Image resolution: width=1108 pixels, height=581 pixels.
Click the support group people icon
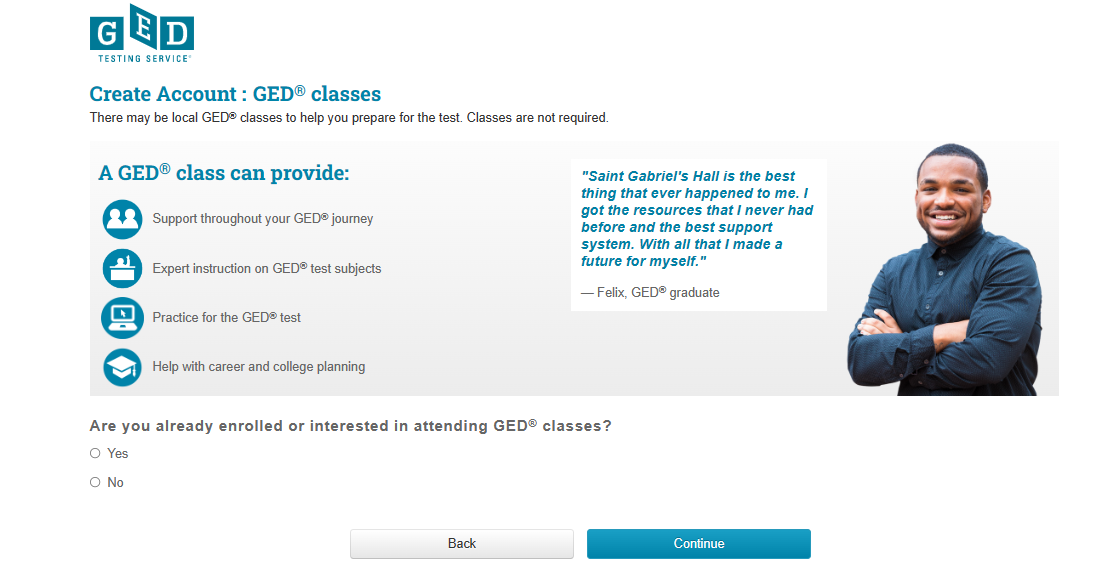(122, 219)
